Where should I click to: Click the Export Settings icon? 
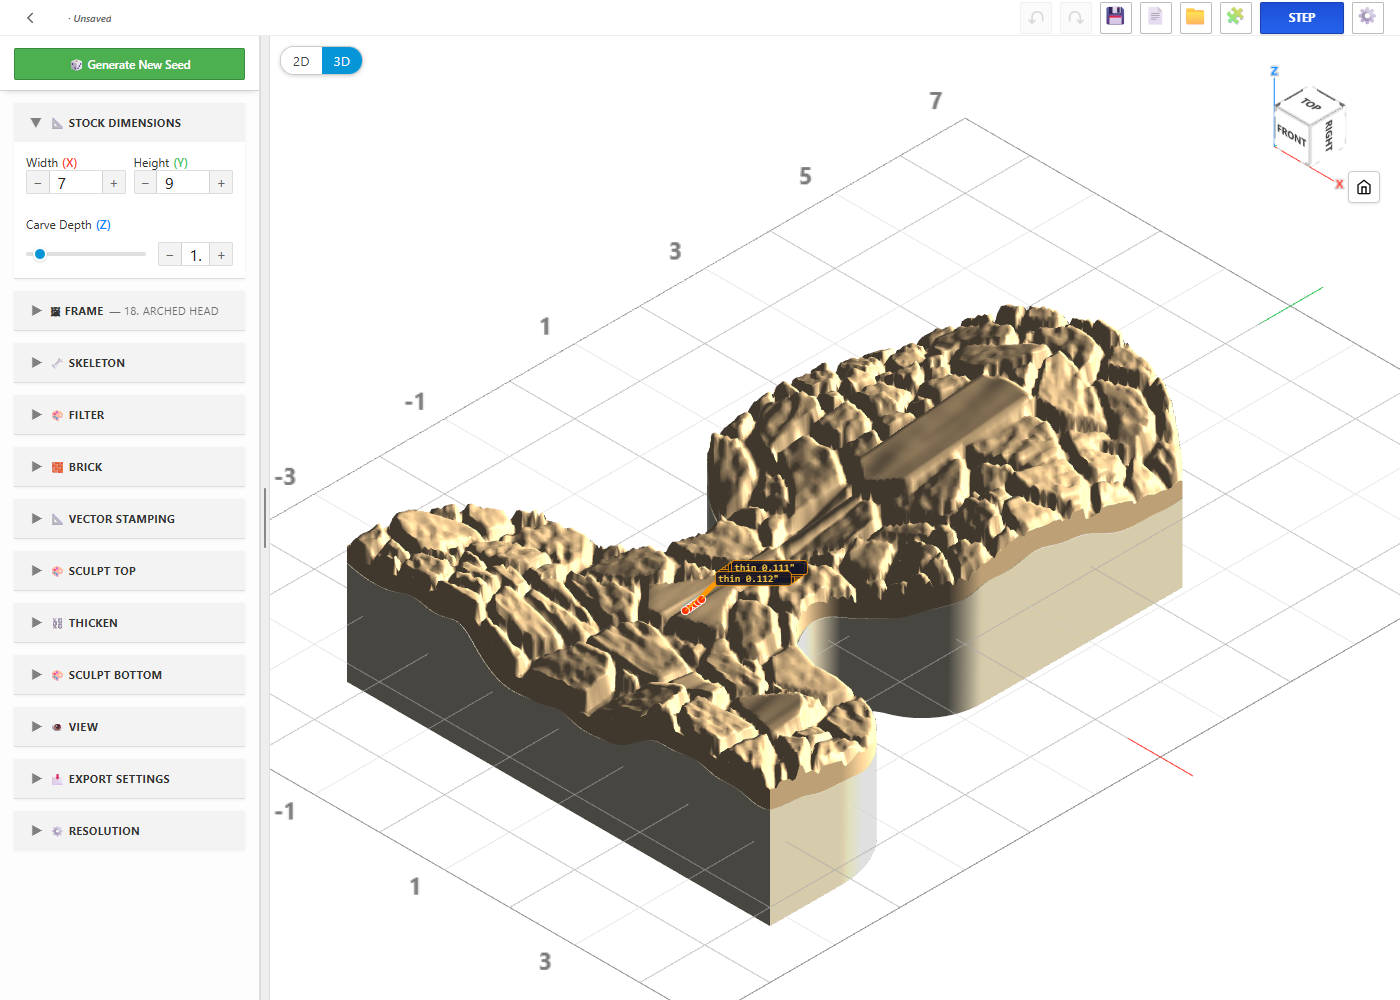pos(57,779)
